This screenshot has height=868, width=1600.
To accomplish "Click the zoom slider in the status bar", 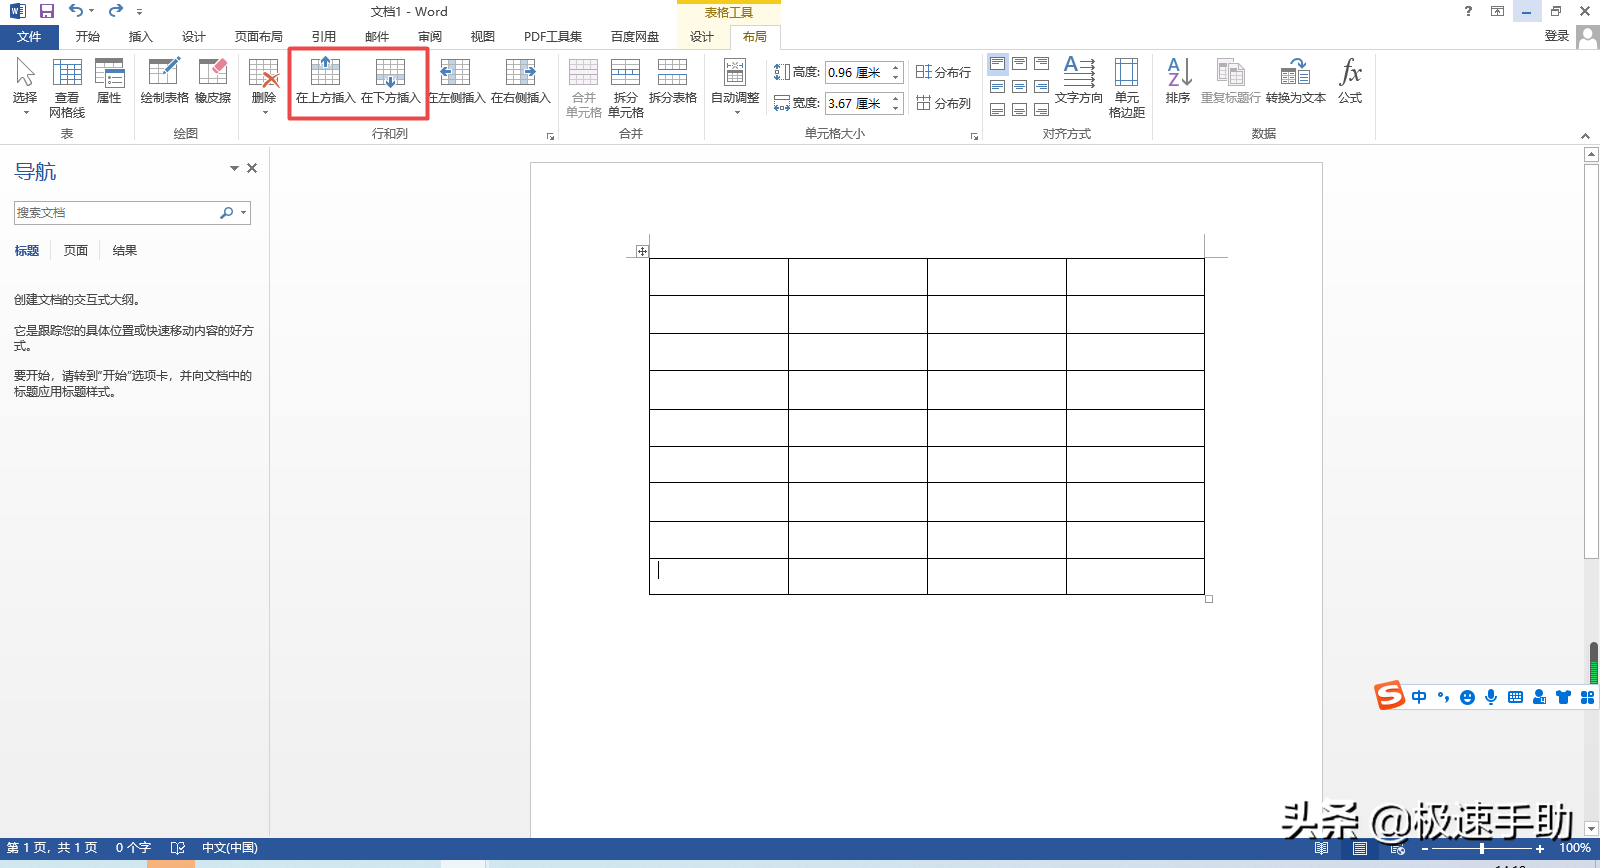I will click(1481, 848).
